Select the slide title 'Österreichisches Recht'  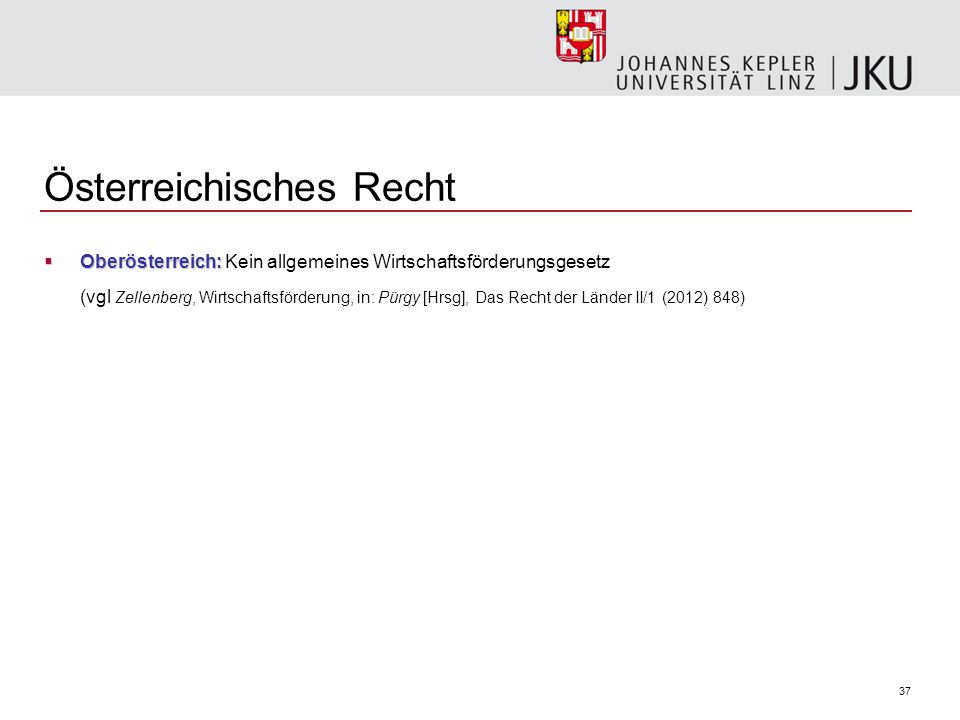click(250, 186)
